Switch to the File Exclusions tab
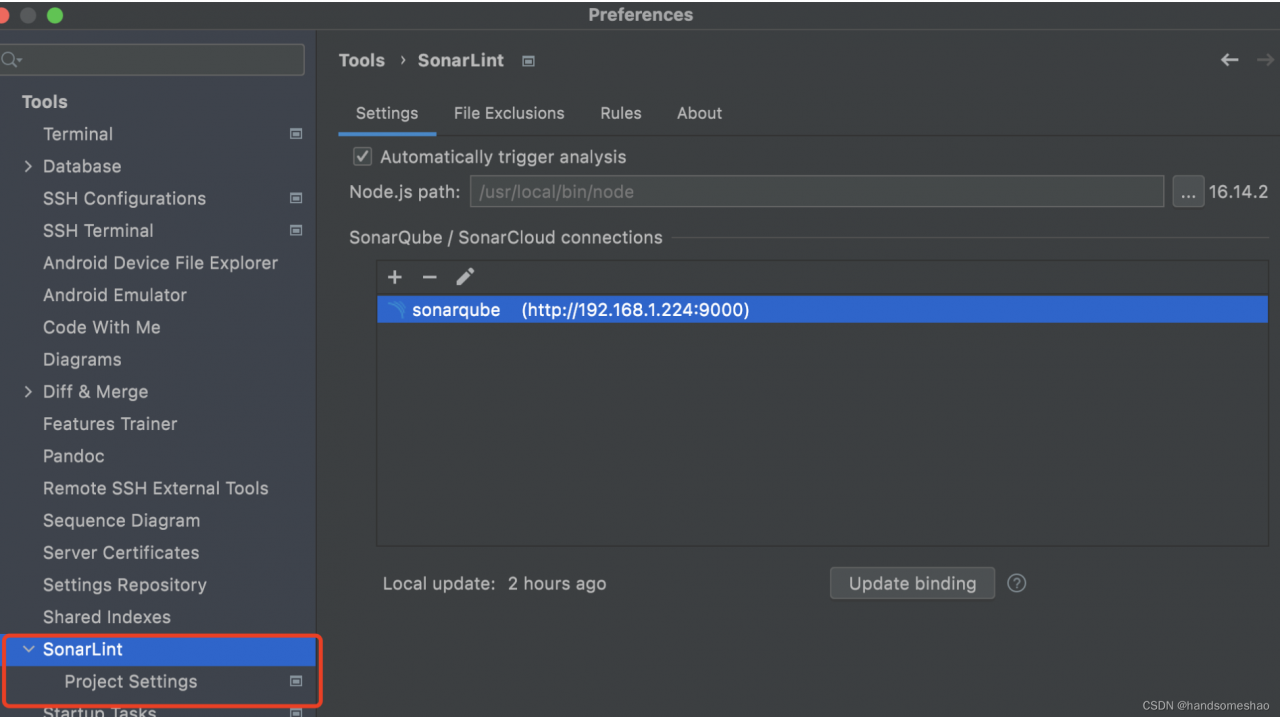 pyautogui.click(x=509, y=113)
